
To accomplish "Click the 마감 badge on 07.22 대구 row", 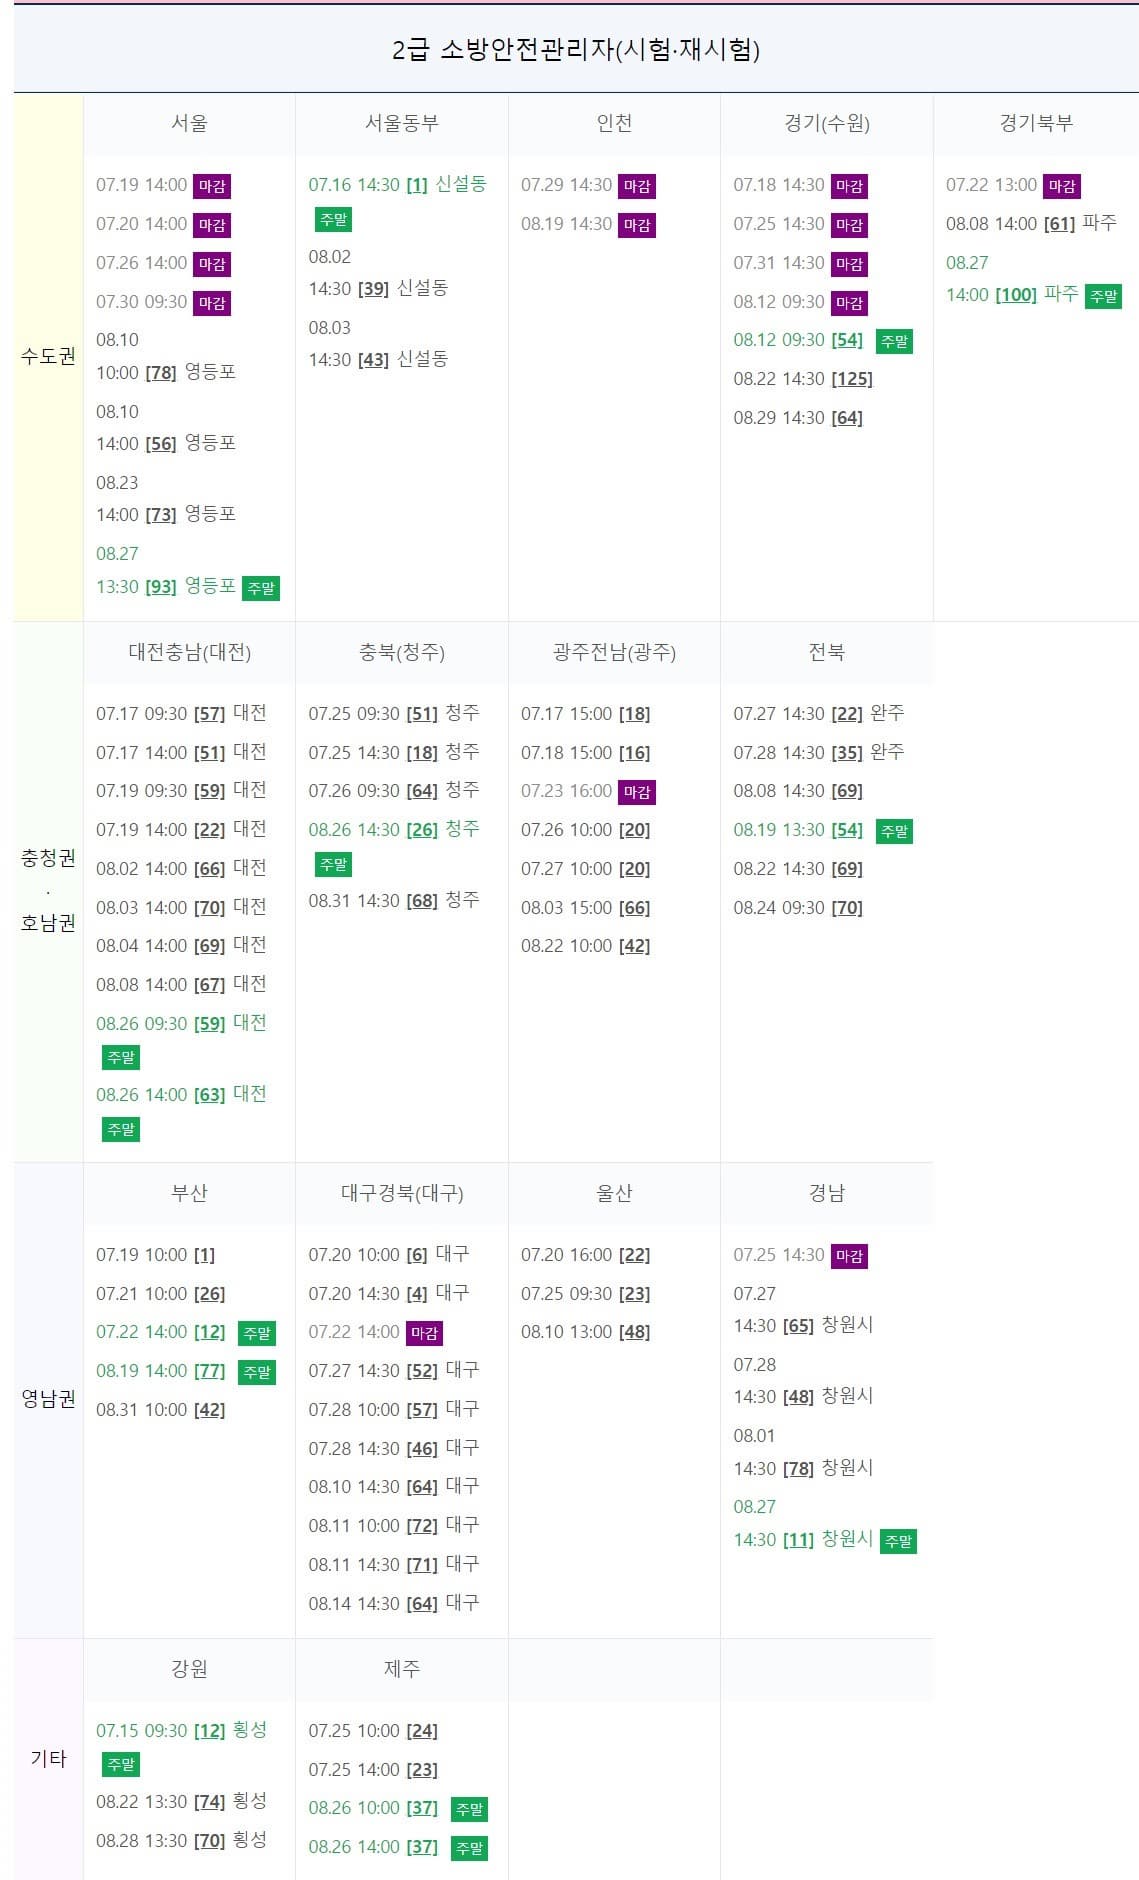I will (425, 1332).
